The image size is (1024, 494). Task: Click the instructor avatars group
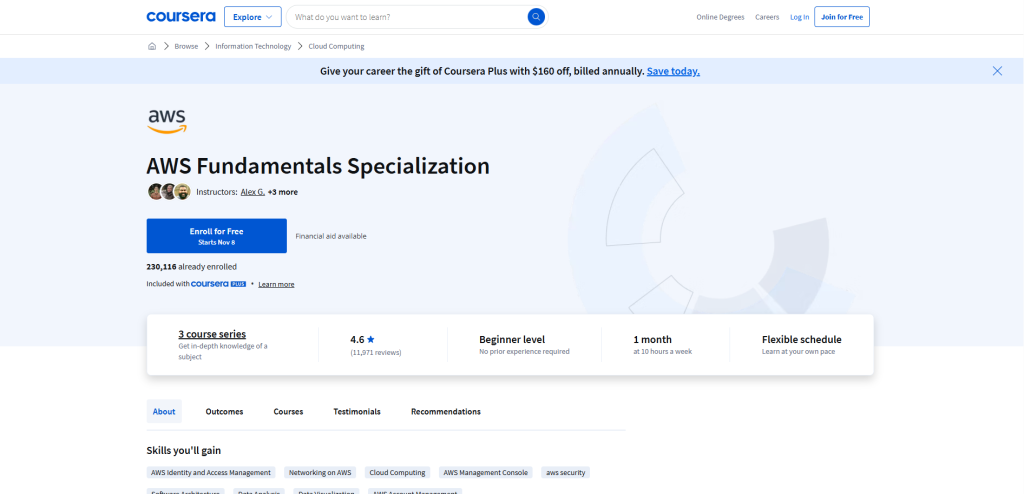click(x=168, y=191)
